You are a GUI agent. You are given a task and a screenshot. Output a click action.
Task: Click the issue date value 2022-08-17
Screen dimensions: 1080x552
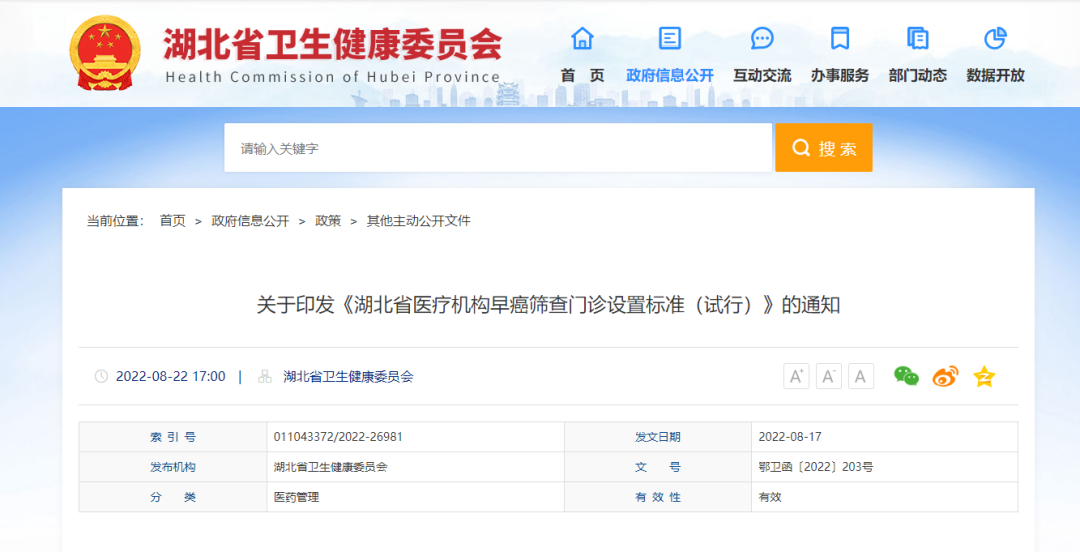tap(790, 437)
